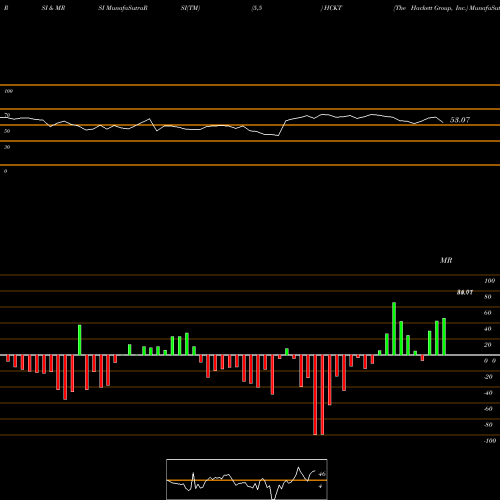The image size is (500, 500).
Task: Click the 20 label on MR axis
Action: 488,345
